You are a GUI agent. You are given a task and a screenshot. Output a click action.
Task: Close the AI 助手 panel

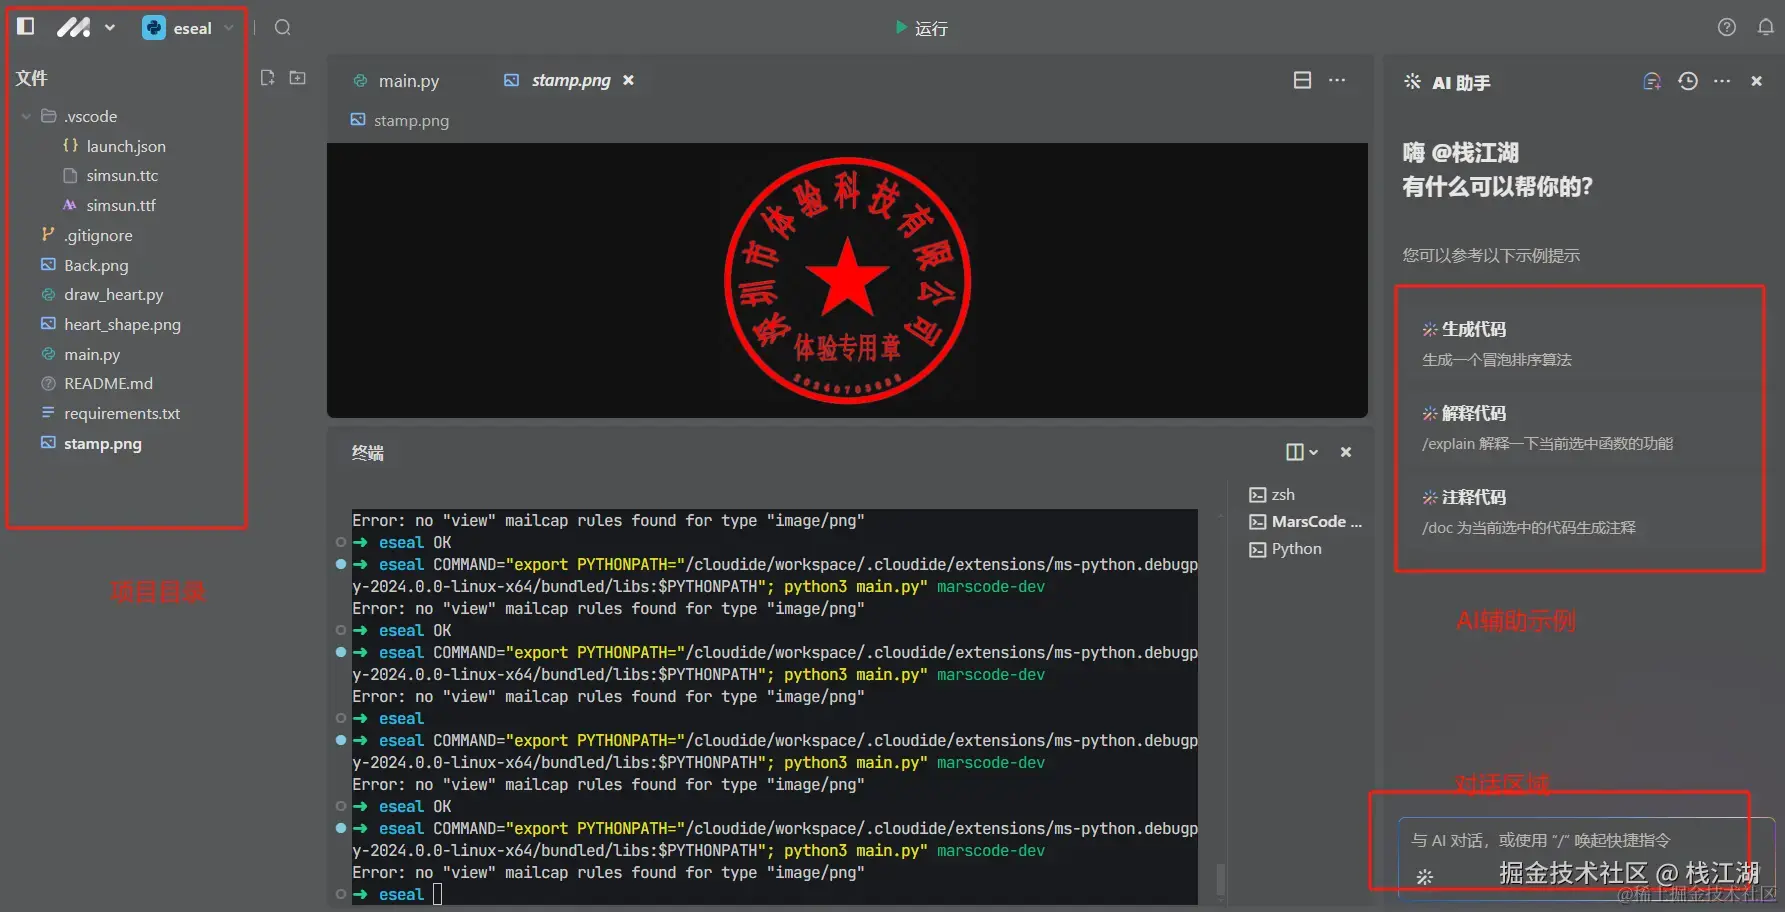(1757, 82)
